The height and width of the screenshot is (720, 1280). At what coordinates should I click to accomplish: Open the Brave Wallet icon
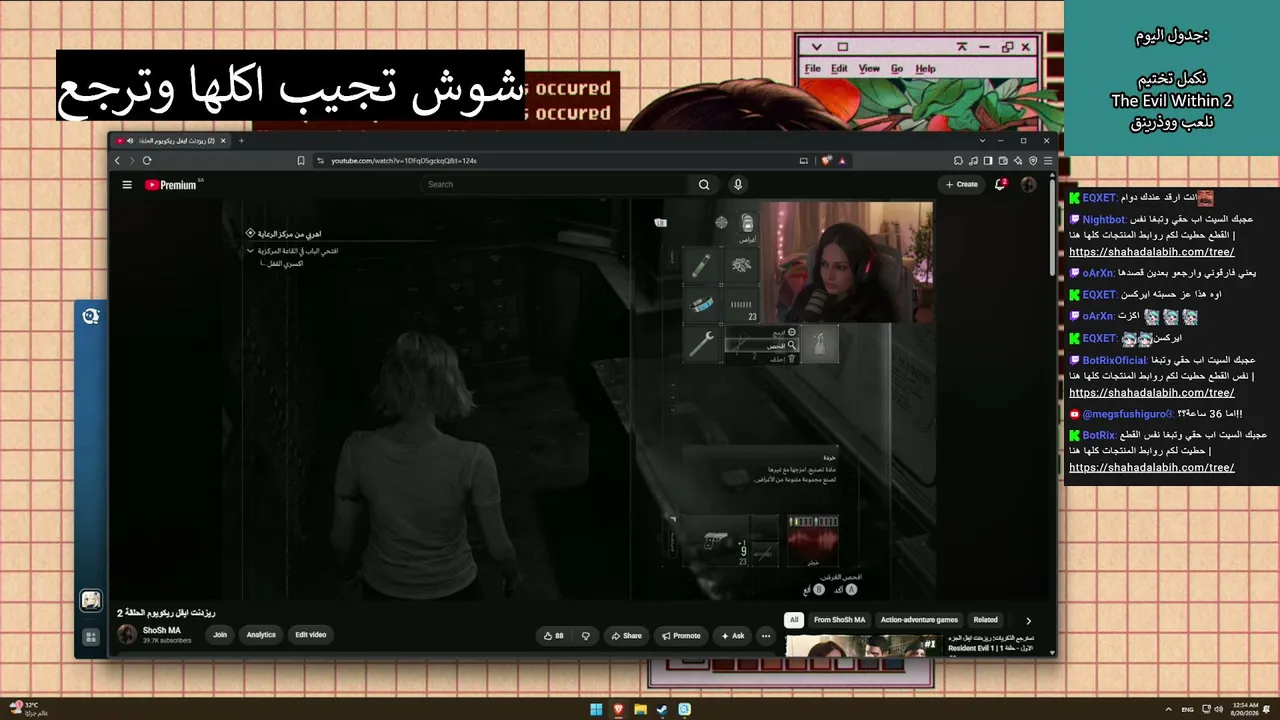click(1003, 160)
